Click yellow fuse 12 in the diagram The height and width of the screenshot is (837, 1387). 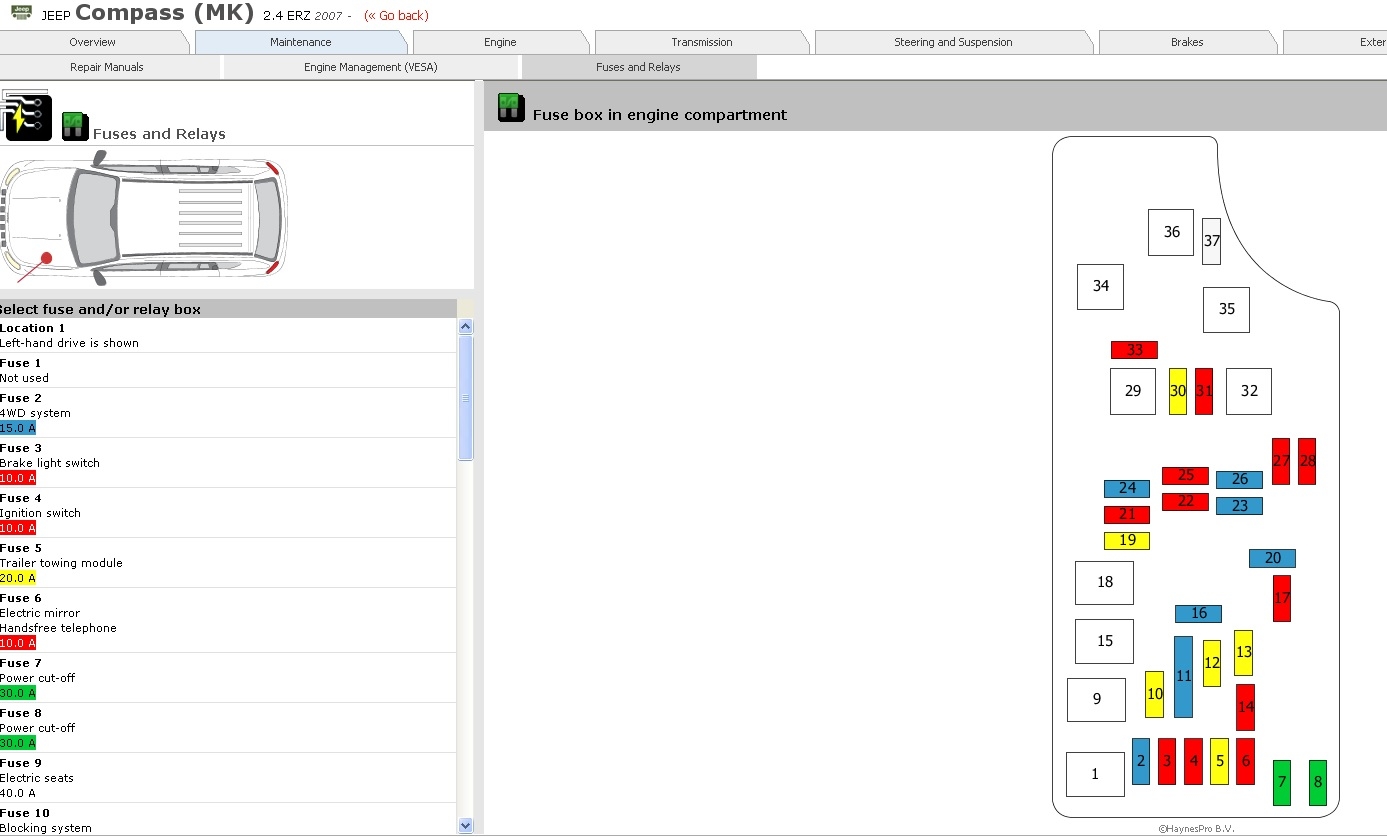pyautogui.click(x=1212, y=663)
